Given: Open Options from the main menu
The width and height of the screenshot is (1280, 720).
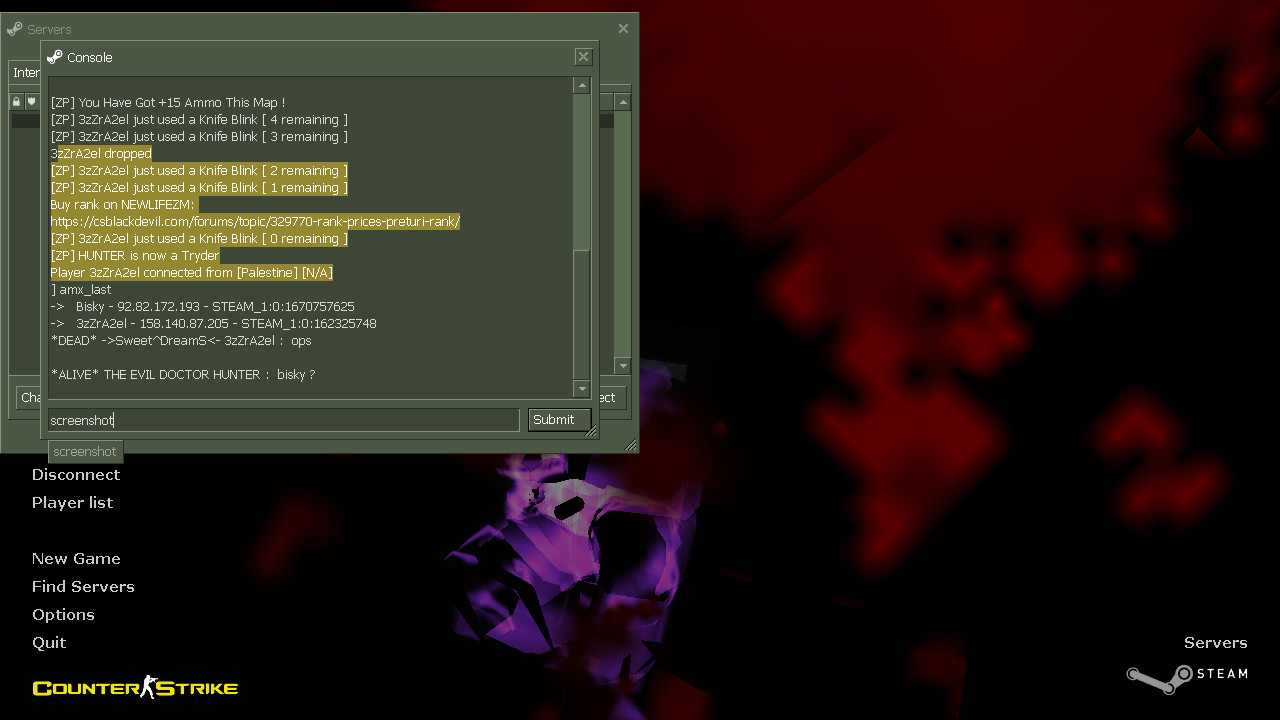Looking at the screenshot, I should click(x=63, y=614).
